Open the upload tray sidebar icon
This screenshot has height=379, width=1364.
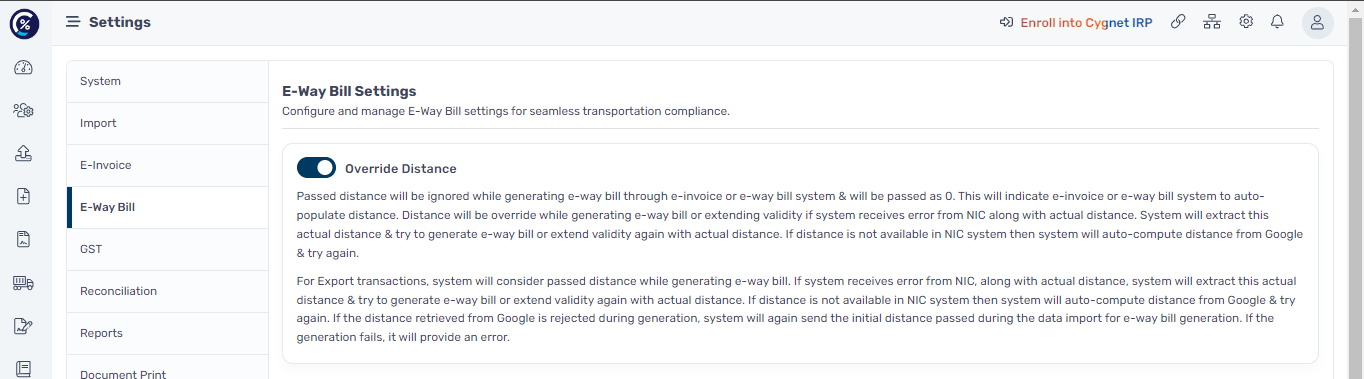point(24,153)
